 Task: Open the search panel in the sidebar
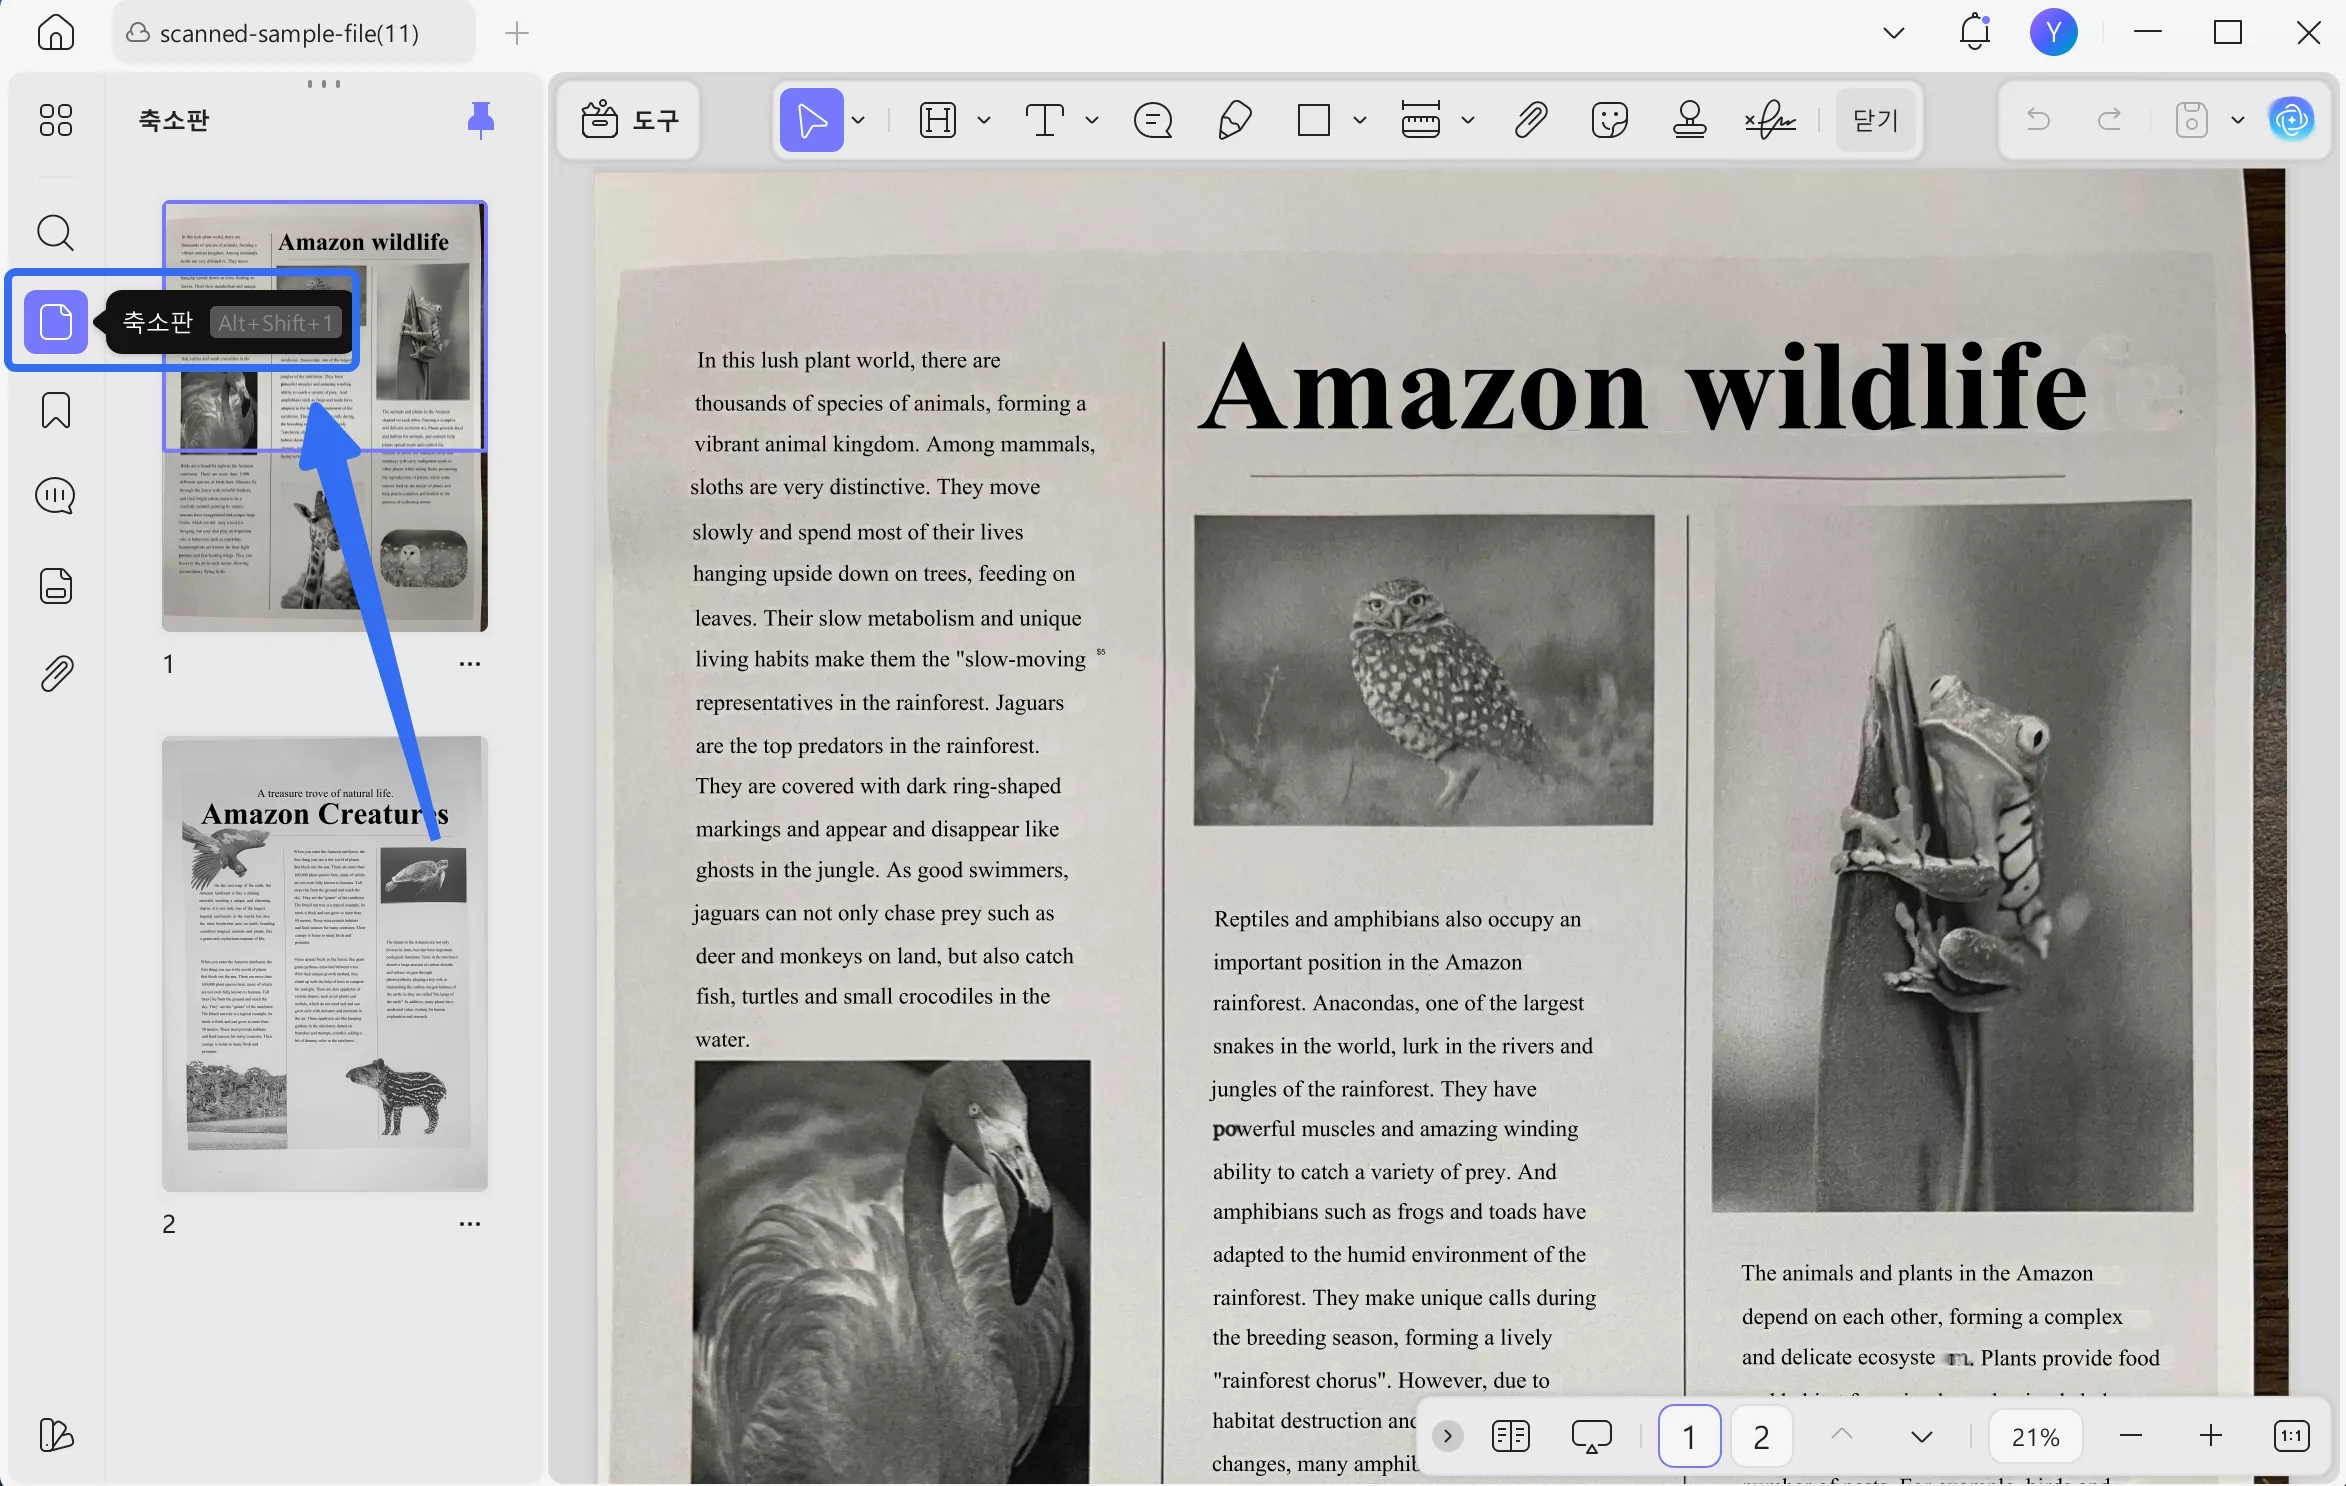pos(55,233)
